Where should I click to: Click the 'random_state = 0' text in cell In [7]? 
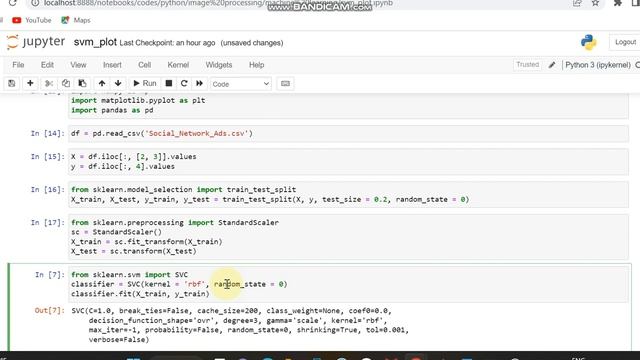point(250,284)
